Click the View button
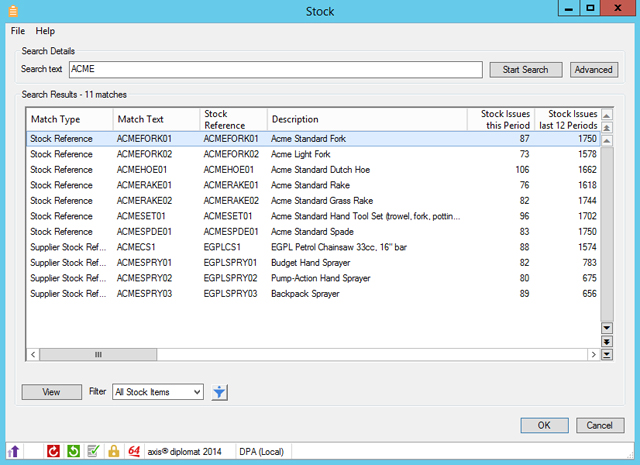The height and width of the screenshot is (465, 640). (51, 392)
